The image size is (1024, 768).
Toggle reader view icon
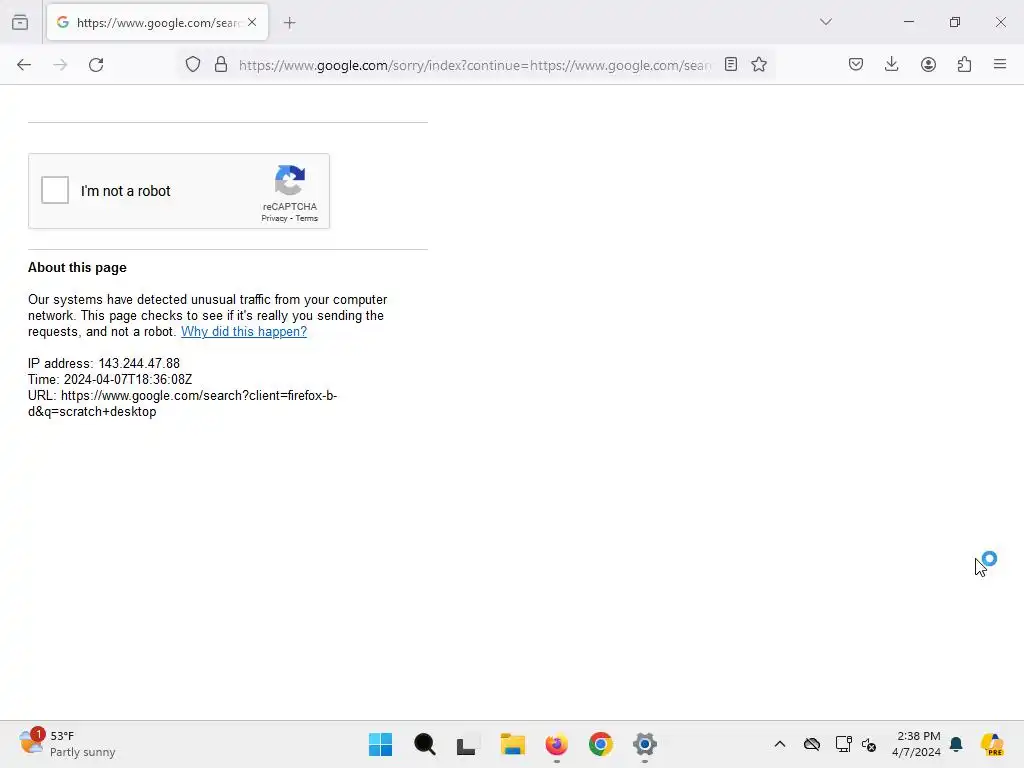pos(731,65)
